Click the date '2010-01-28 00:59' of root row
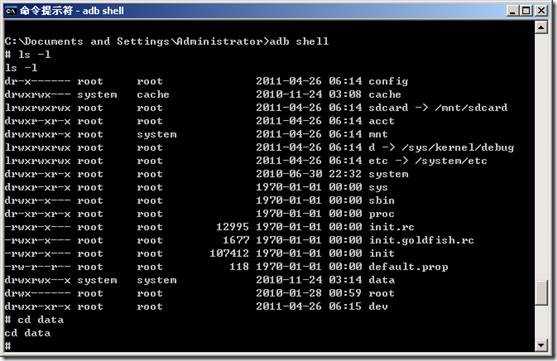Viewport: 557px width, 361px height. tap(309, 293)
